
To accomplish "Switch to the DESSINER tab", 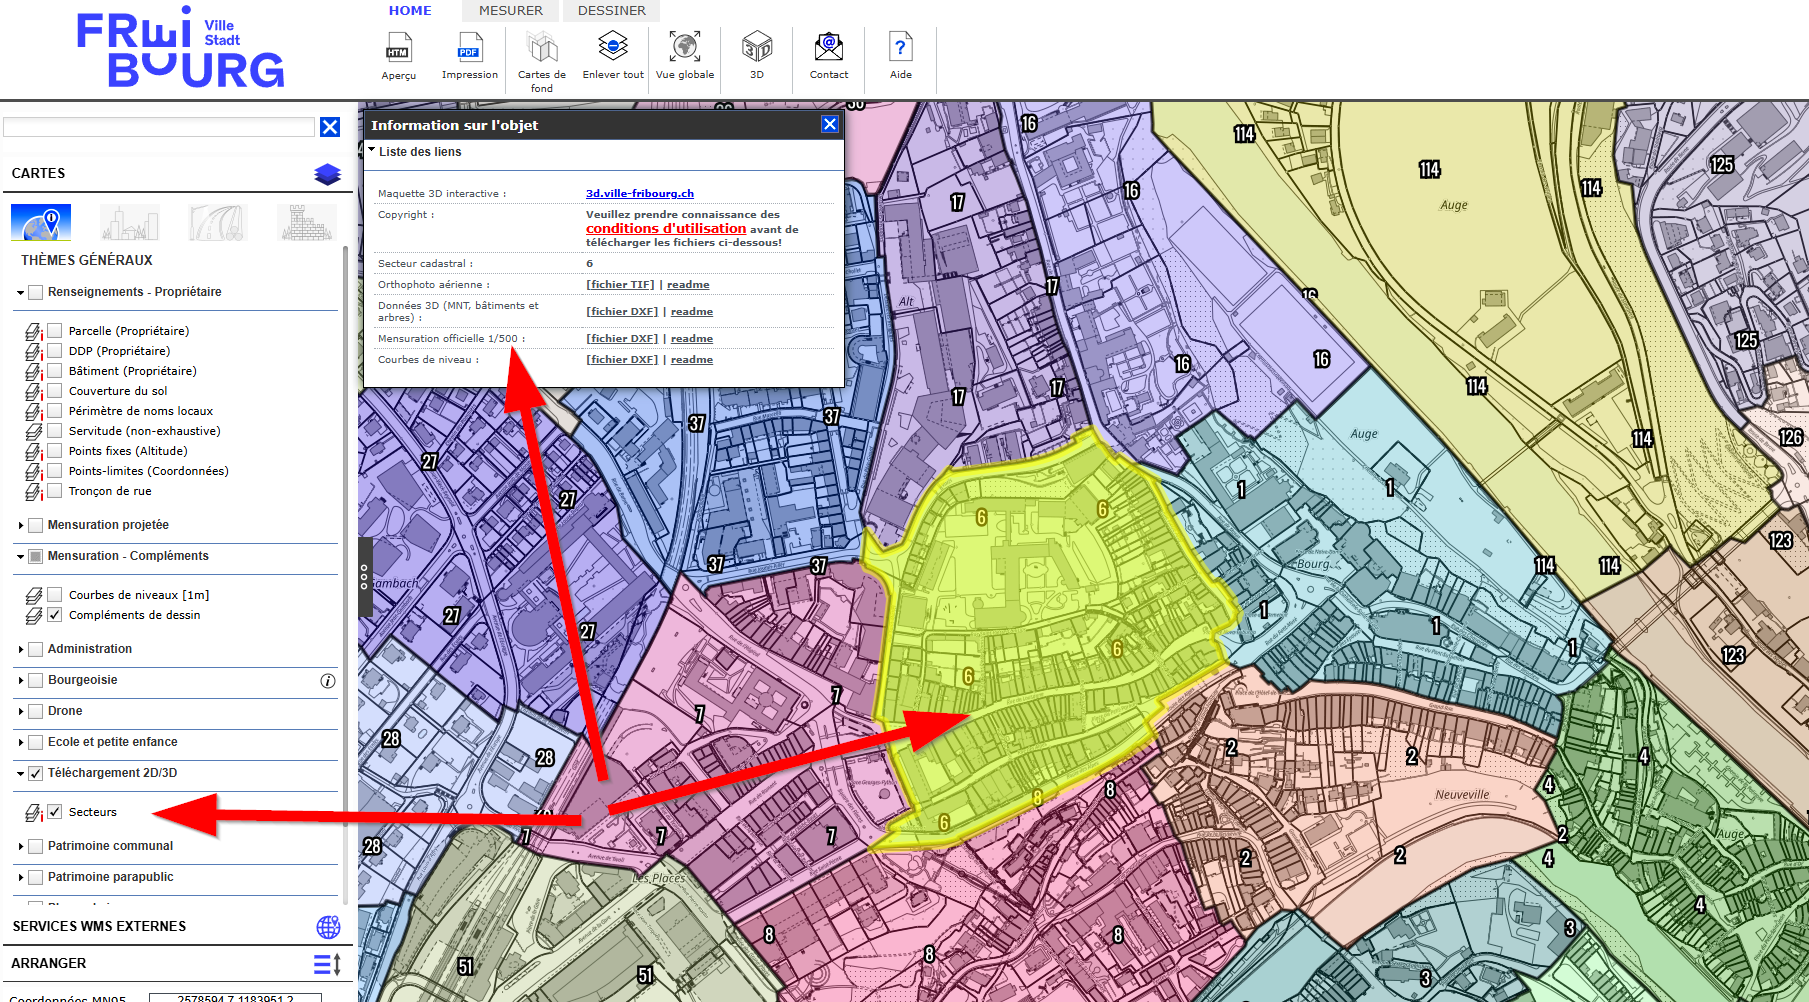I will coord(612,11).
